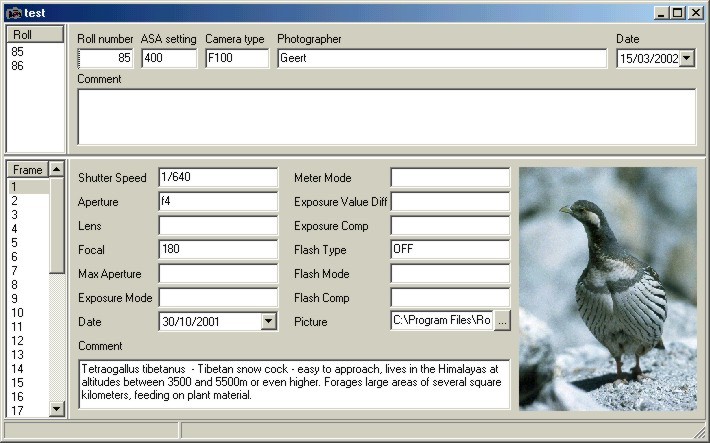Select frame 7 in the Frame list
Image resolution: width=710 pixels, height=443 pixels.
coord(28,271)
